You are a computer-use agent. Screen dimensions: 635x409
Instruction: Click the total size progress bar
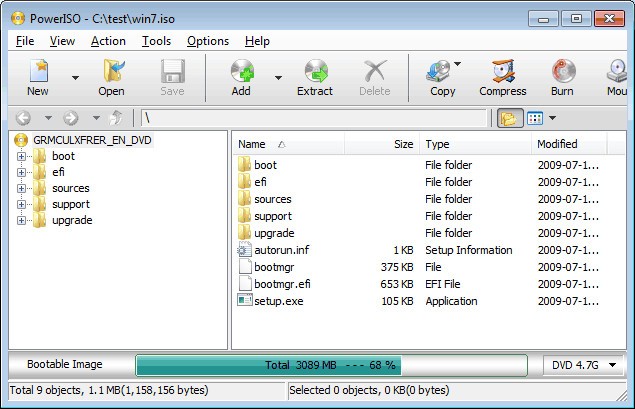tap(331, 365)
